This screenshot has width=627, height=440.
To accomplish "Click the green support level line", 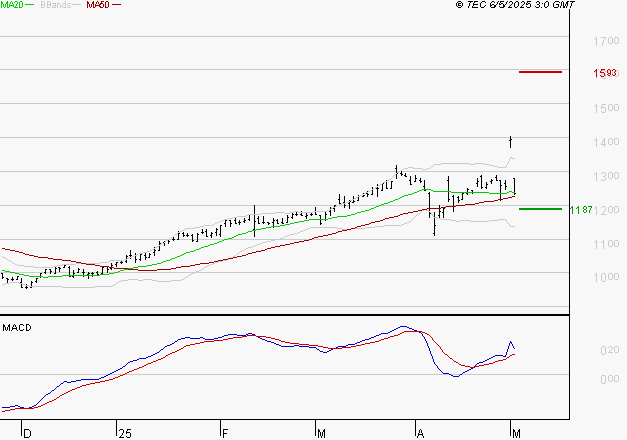I will point(540,209).
